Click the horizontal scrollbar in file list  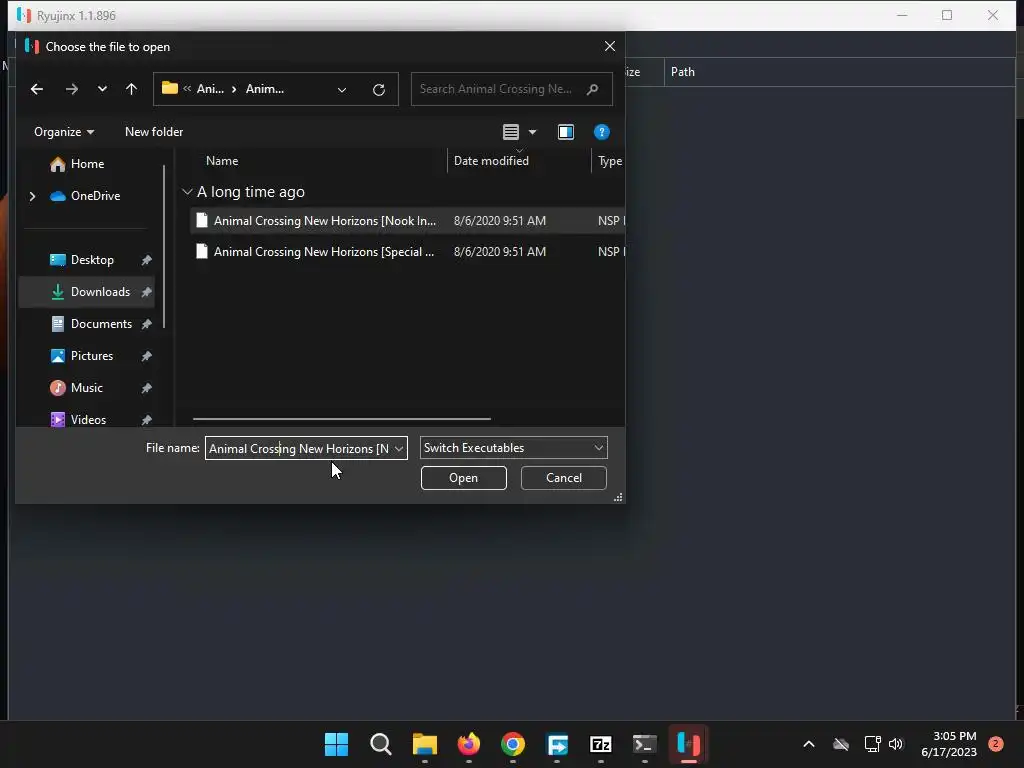(342, 419)
